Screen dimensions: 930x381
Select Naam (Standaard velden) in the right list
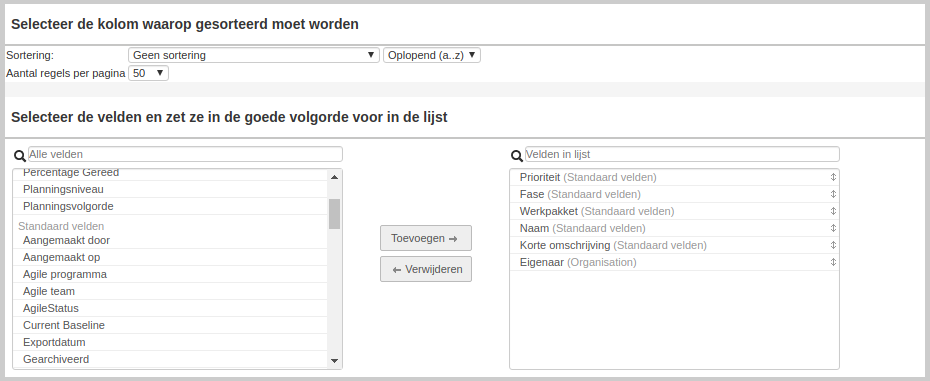point(674,228)
